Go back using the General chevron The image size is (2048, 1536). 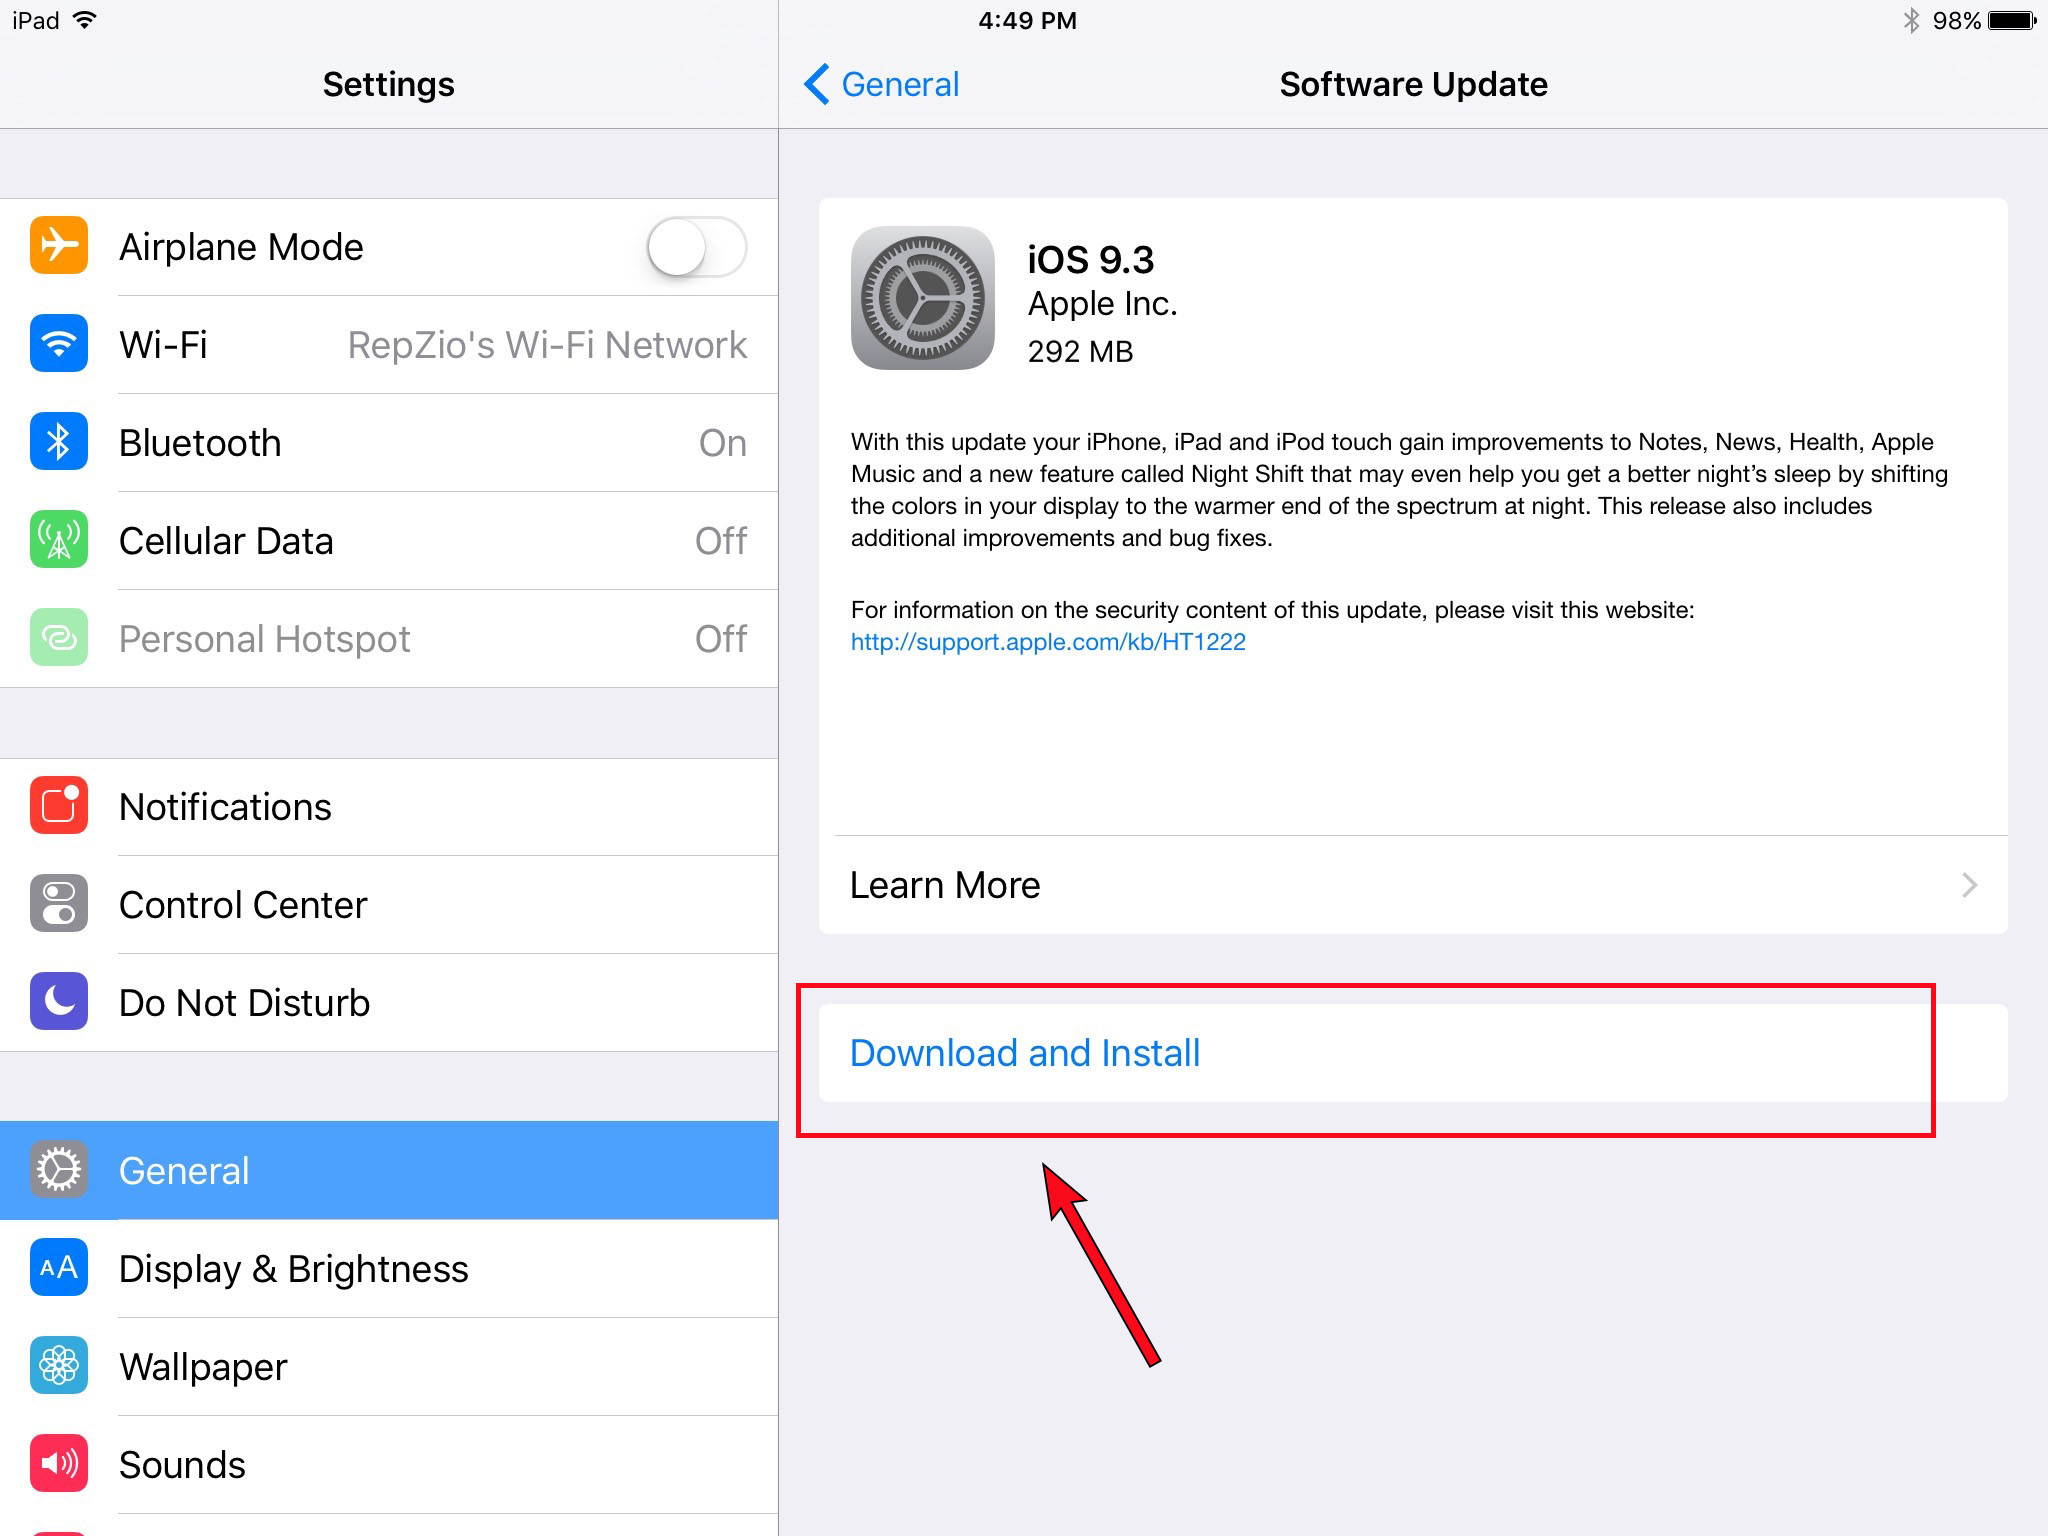pyautogui.click(x=817, y=84)
